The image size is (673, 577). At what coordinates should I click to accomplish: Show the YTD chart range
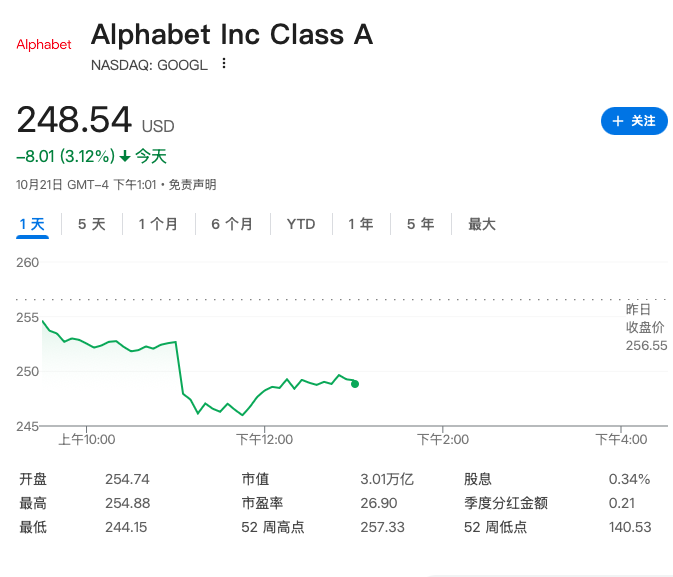301,224
